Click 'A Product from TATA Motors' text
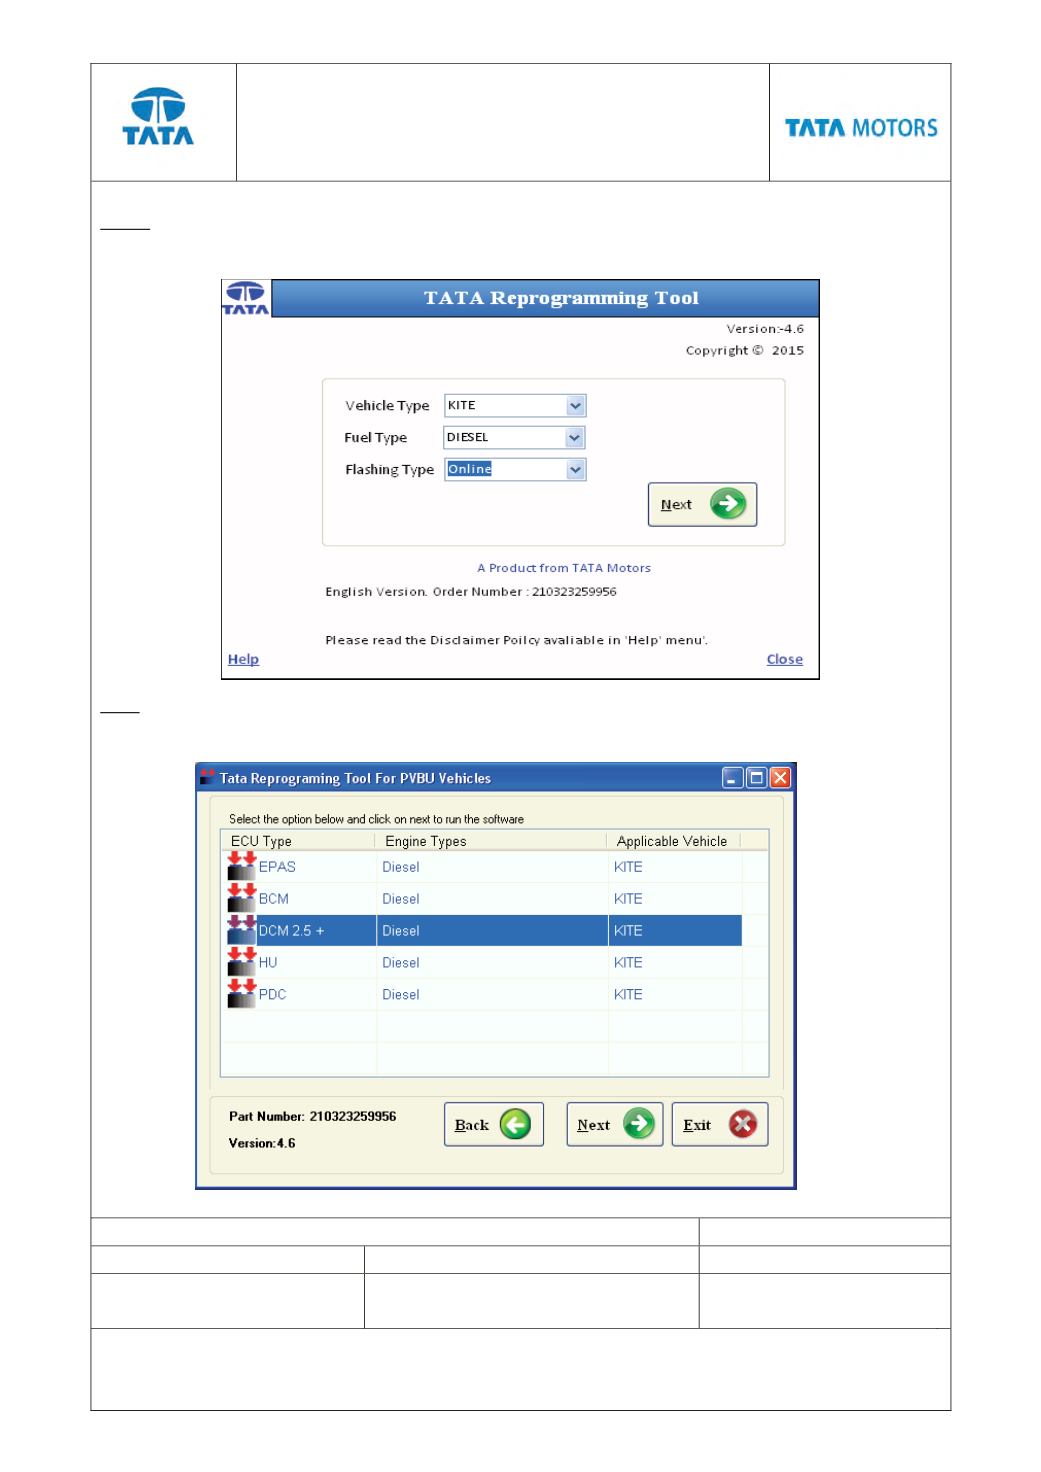Viewport: 1041px width, 1472px height. tap(564, 568)
